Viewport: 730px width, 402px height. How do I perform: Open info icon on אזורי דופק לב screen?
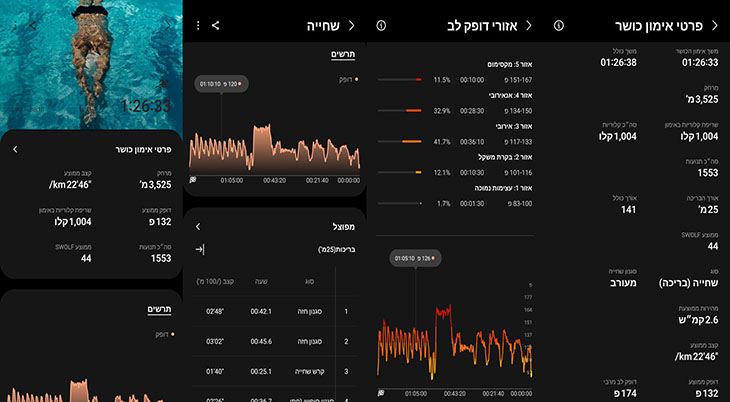coord(381,26)
